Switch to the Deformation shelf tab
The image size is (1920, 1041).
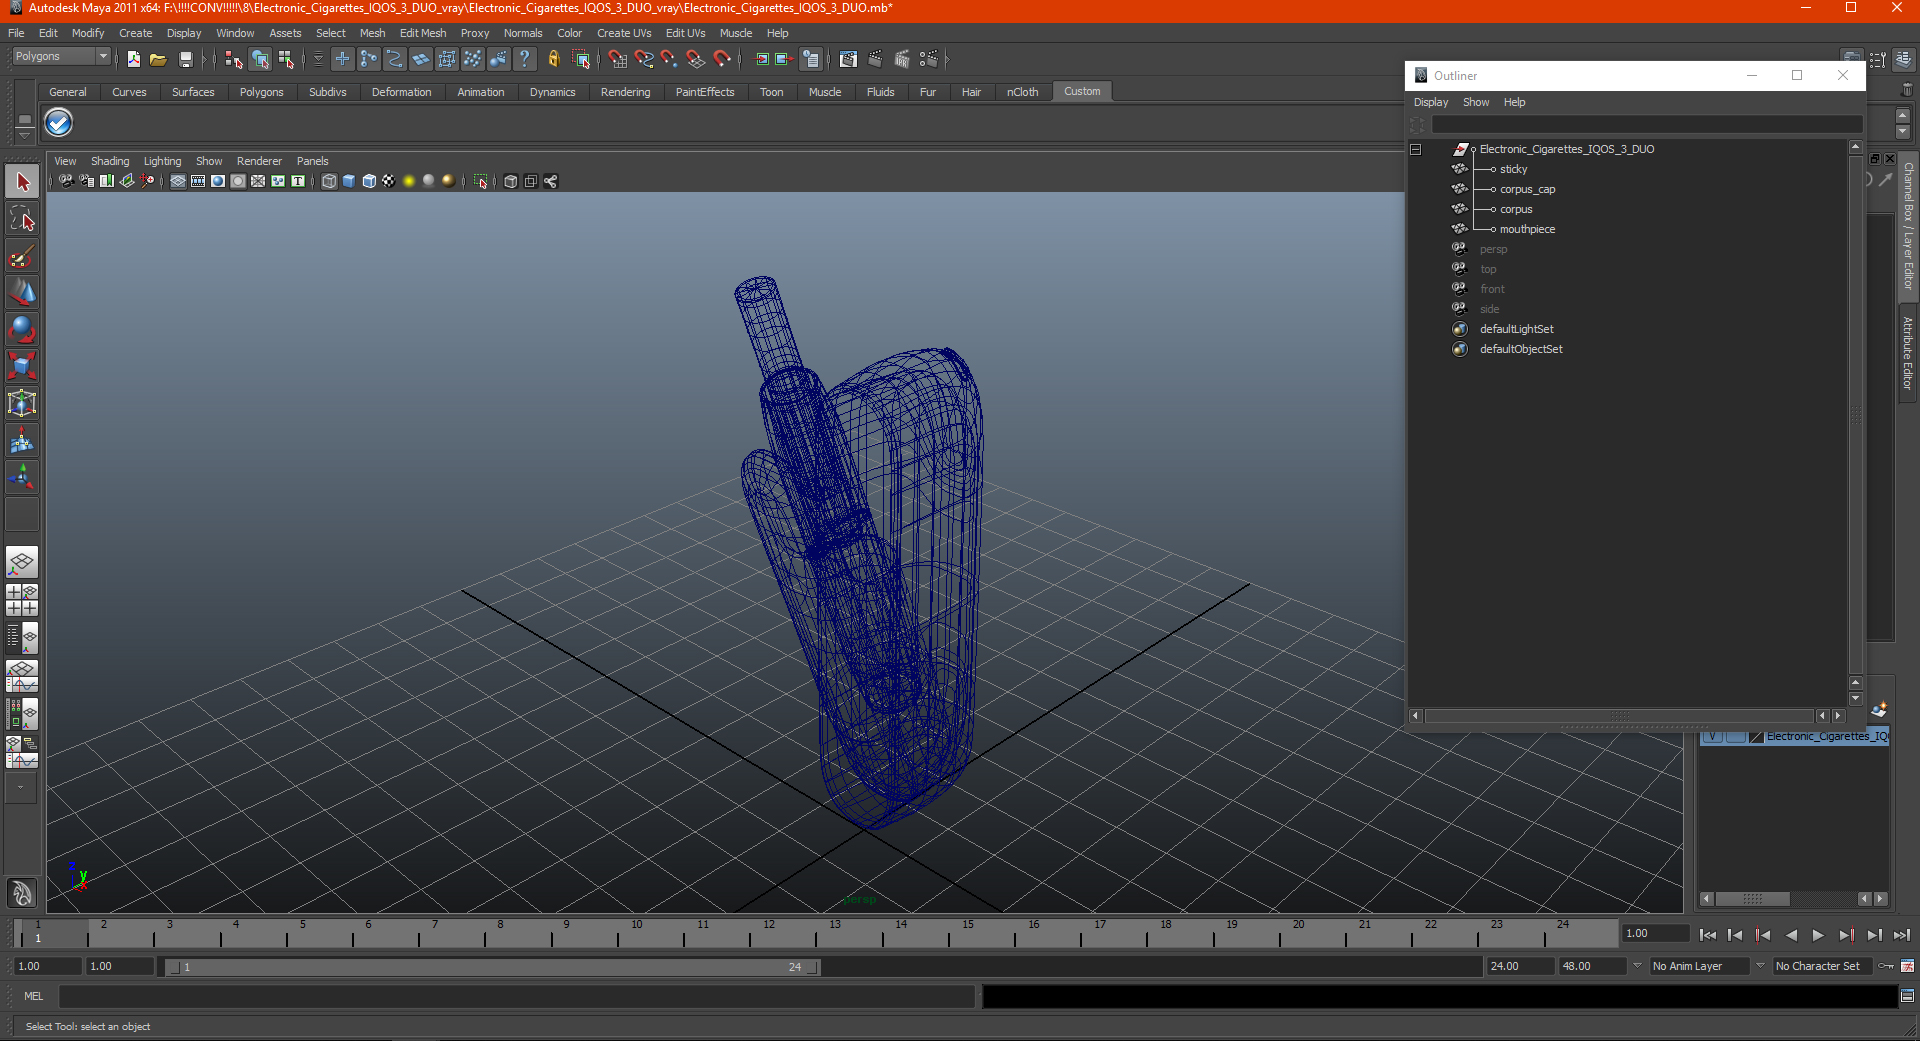point(402,92)
